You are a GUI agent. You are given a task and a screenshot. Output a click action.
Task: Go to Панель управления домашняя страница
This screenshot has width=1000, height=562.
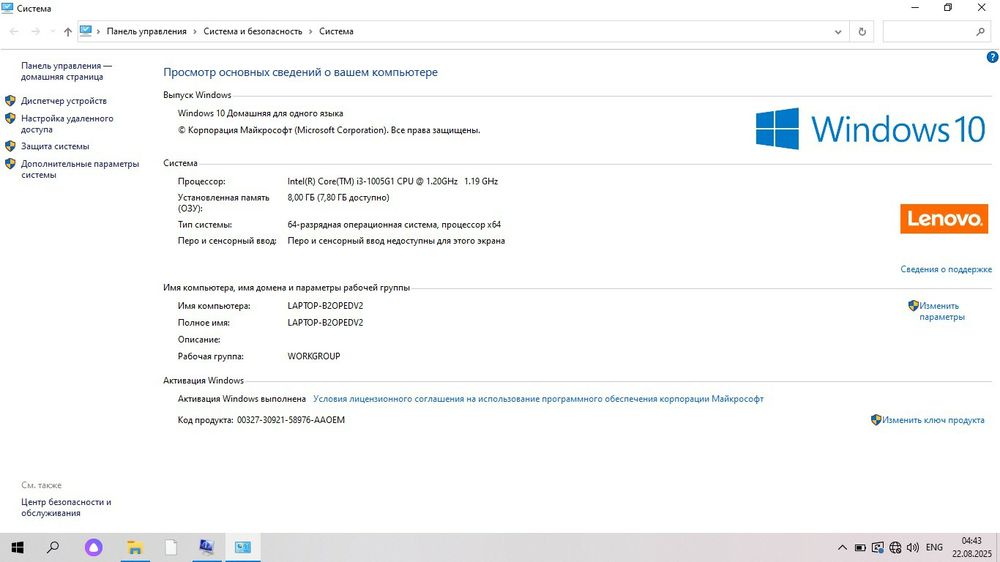66,71
